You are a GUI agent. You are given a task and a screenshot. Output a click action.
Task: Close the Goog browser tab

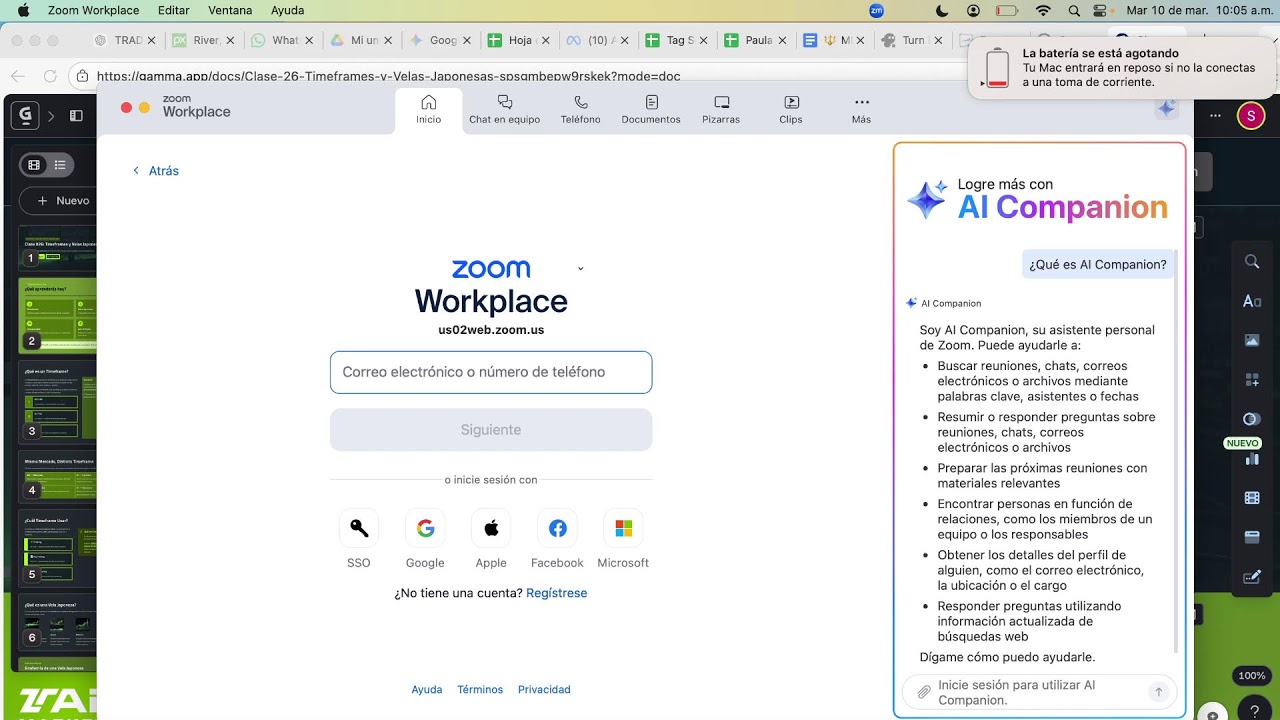coord(466,41)
